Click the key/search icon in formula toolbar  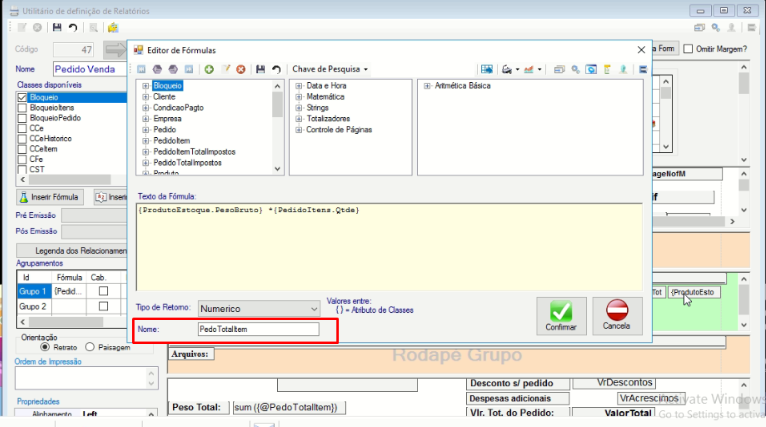575,69
